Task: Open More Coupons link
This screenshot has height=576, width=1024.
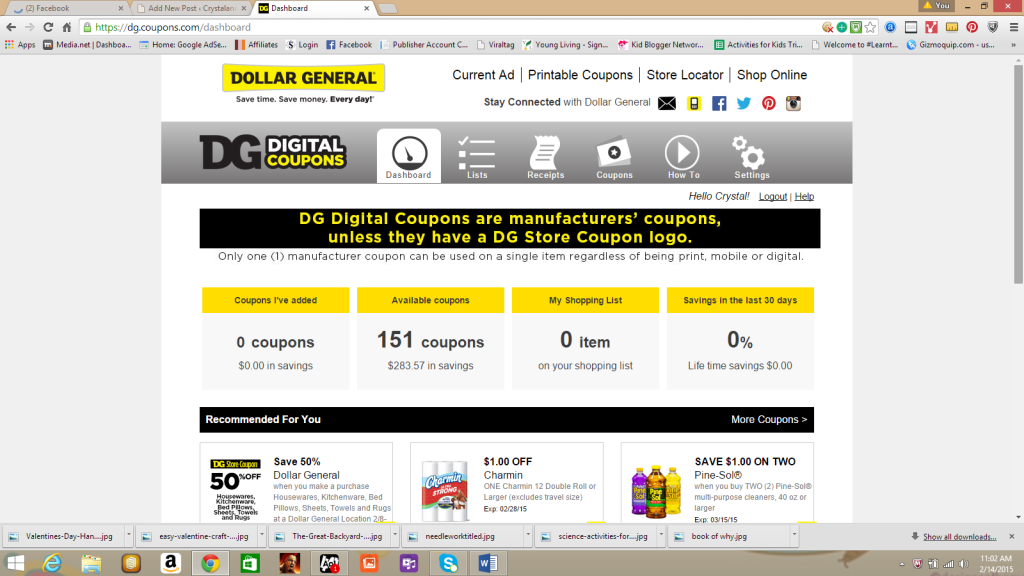Action: 769,419
